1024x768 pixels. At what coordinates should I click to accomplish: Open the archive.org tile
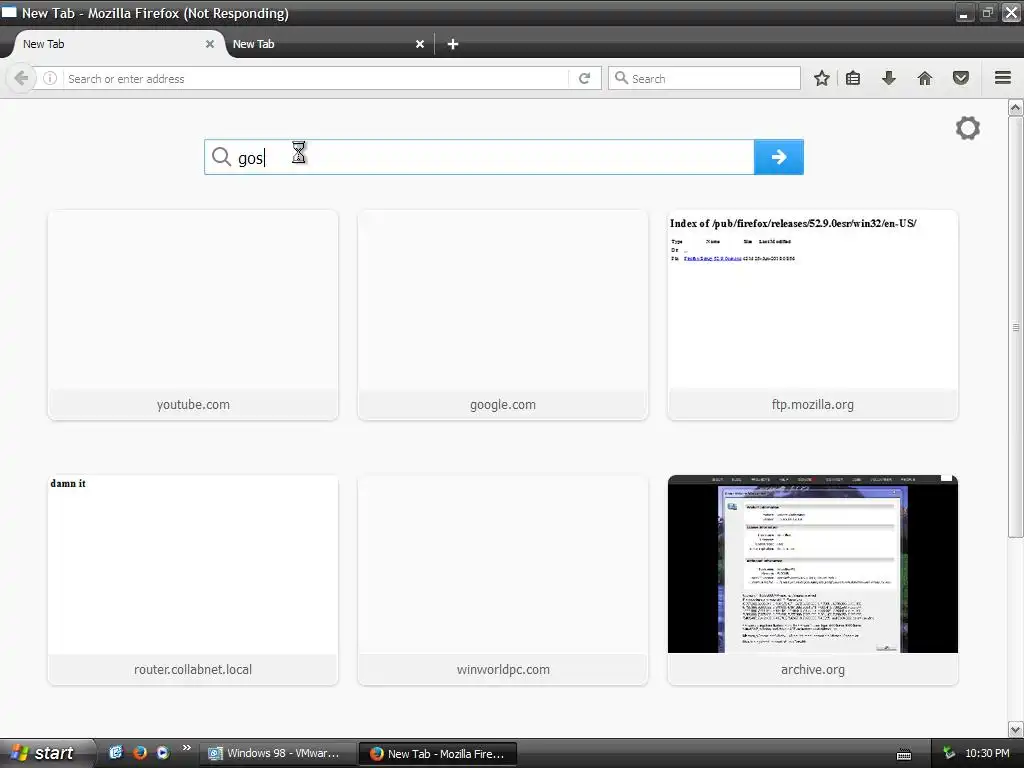(x=812, y=580)
